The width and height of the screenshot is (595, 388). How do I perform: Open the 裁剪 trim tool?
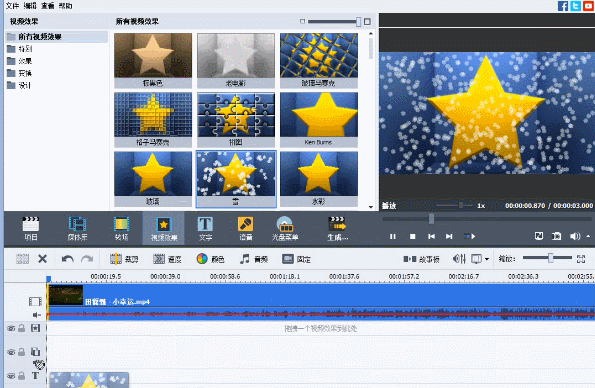tap(124, 259)
